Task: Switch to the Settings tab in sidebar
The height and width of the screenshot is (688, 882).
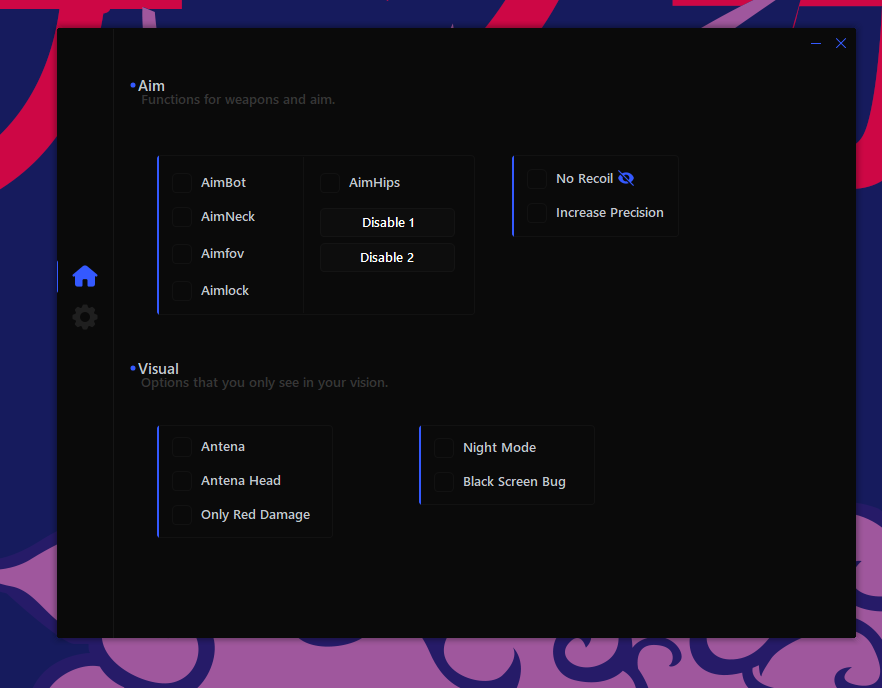Action: (x=85, y=317)
